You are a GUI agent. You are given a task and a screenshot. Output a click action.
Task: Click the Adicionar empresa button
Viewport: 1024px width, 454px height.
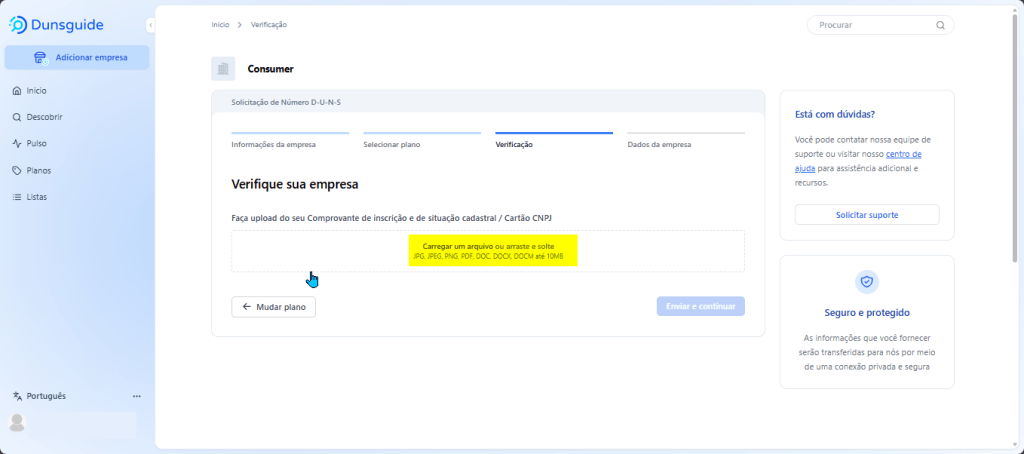tap(77, 58)
